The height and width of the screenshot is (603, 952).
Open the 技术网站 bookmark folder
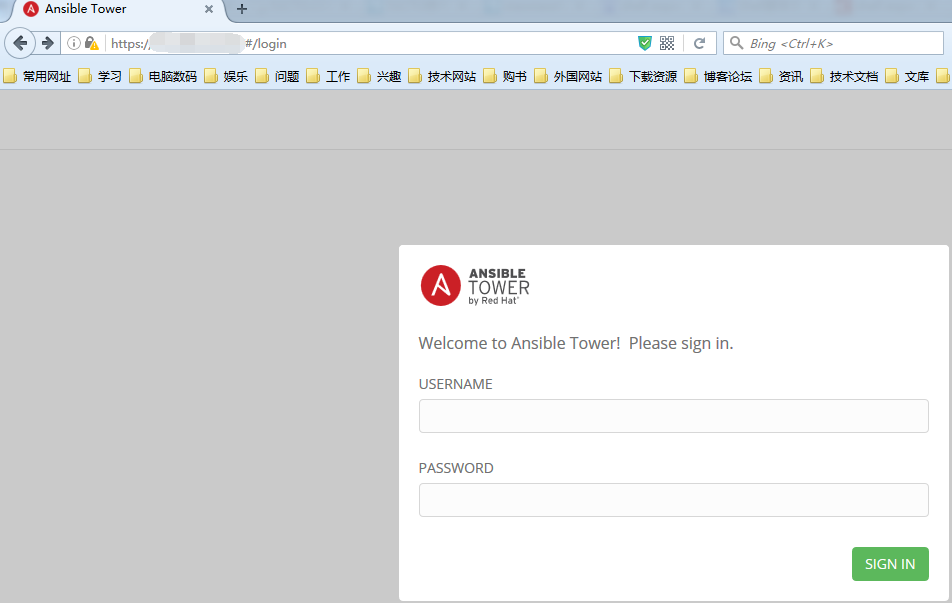coord(443,77)
